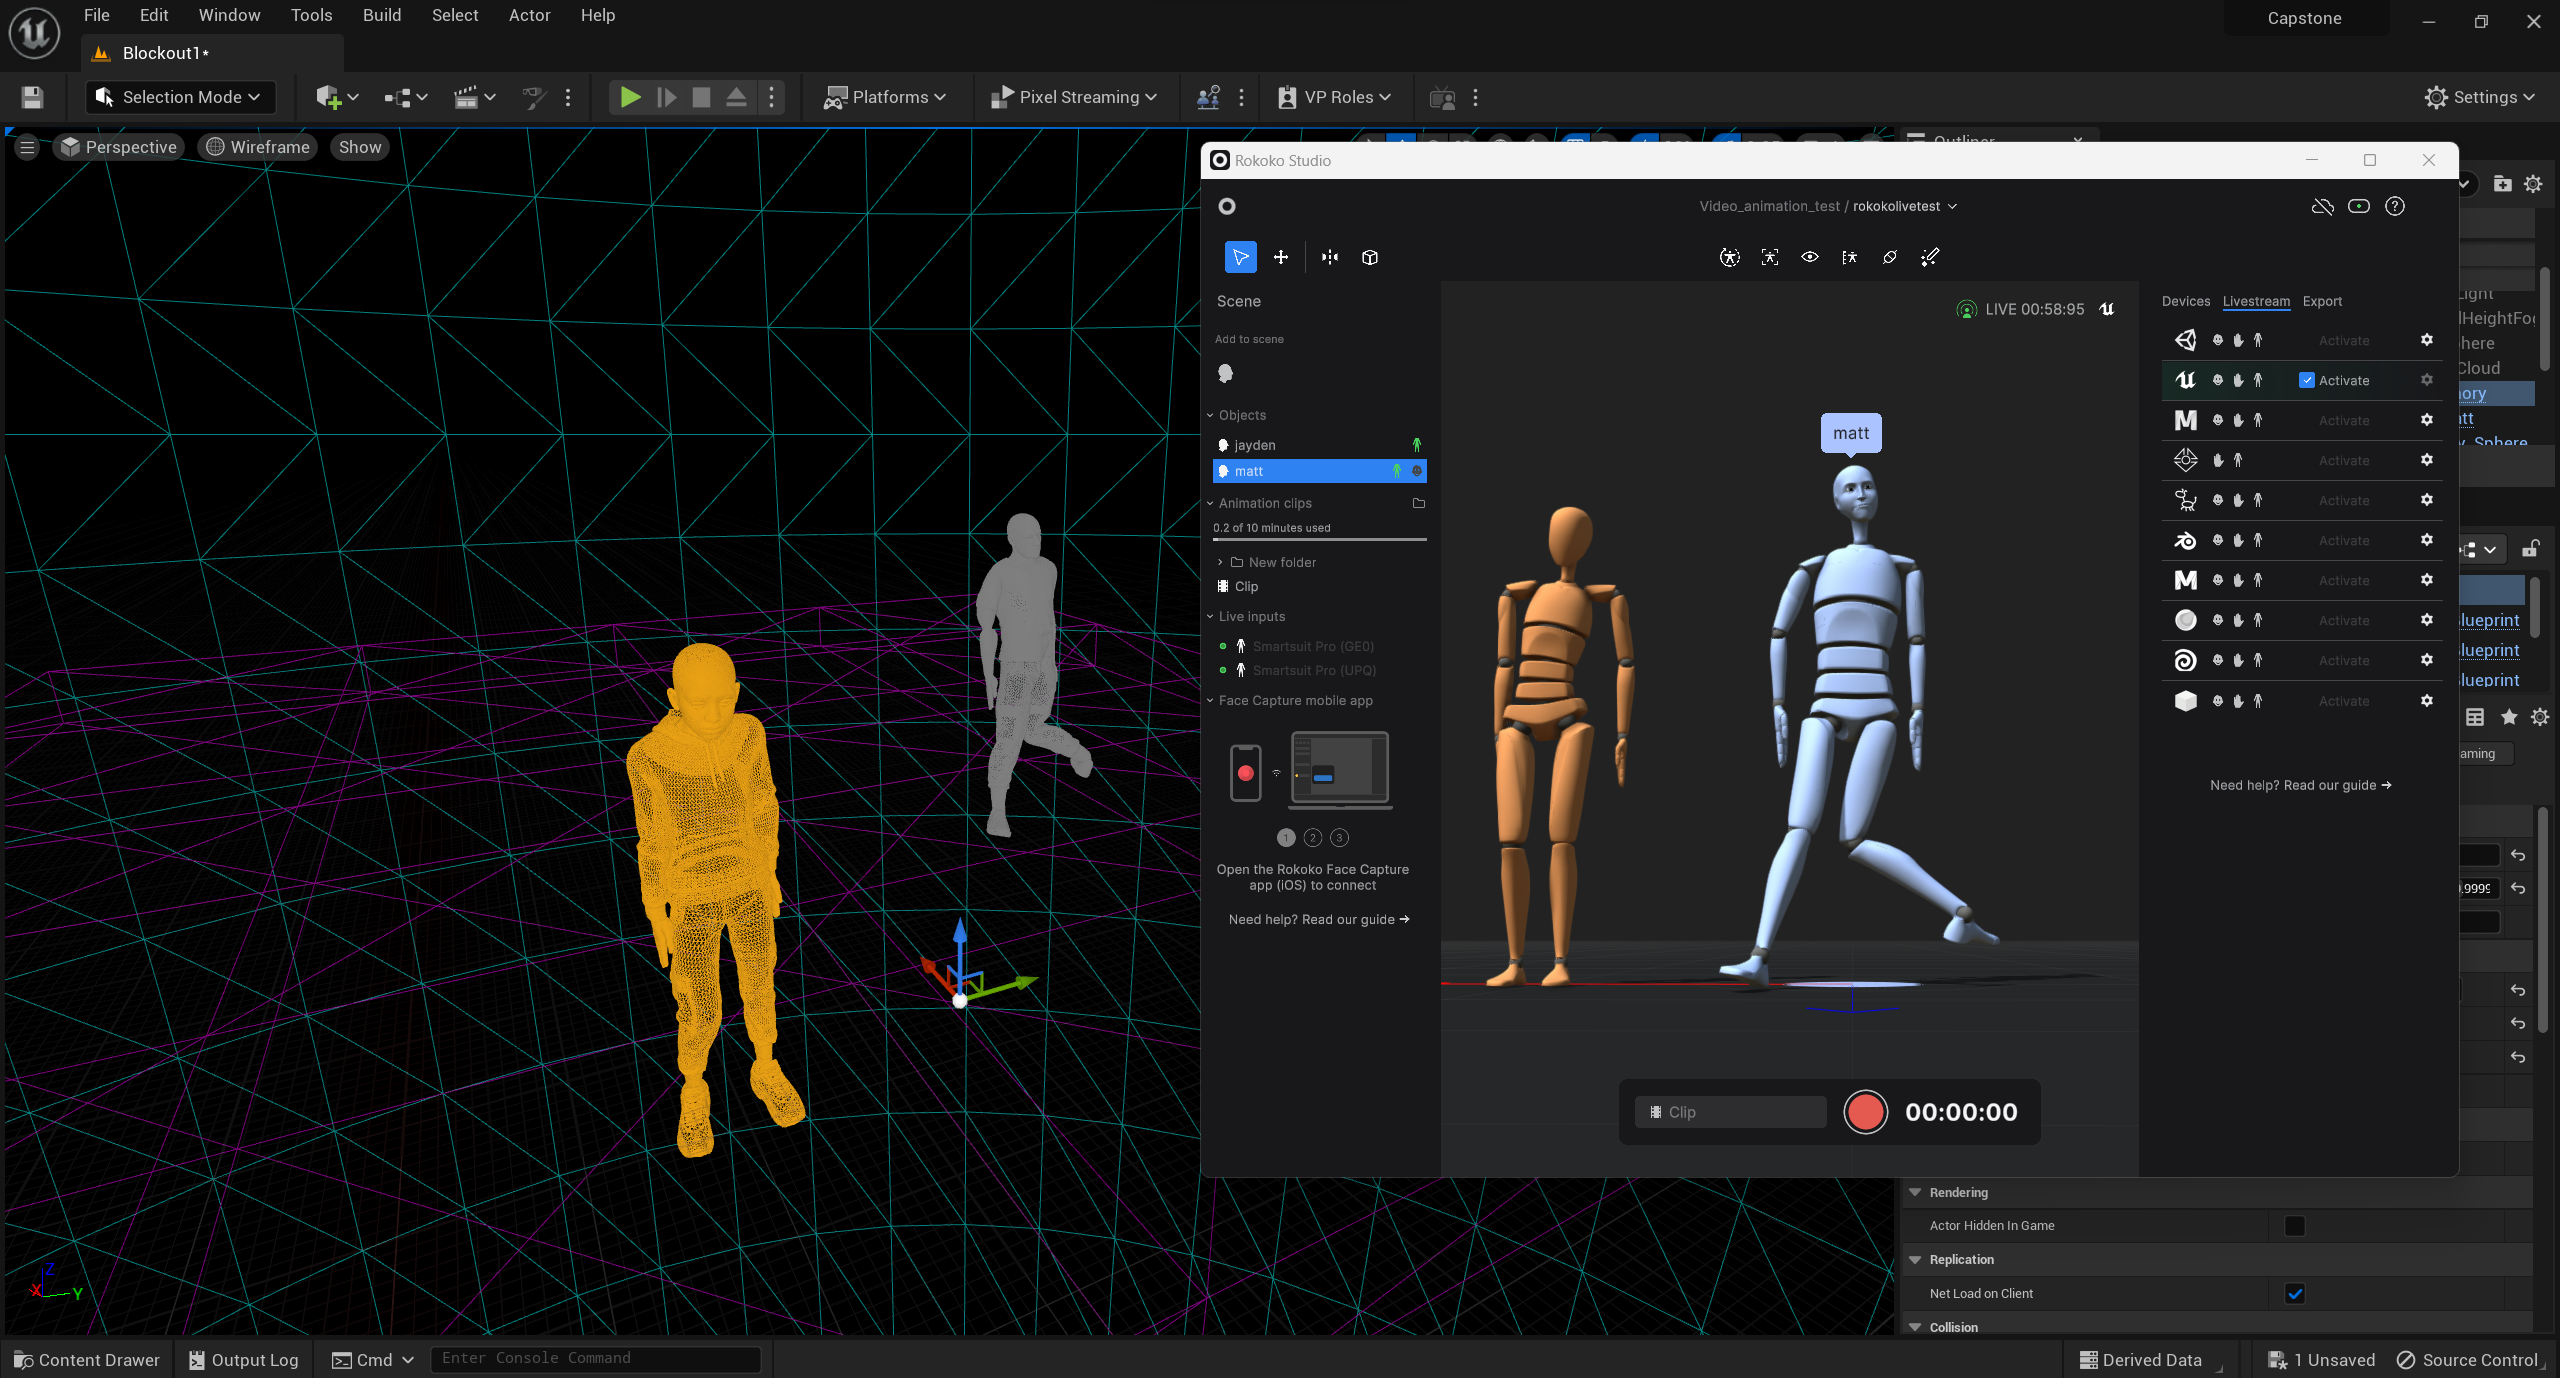
Task: Click the cloud sync off icon
Action: [x=2322, y=206]
